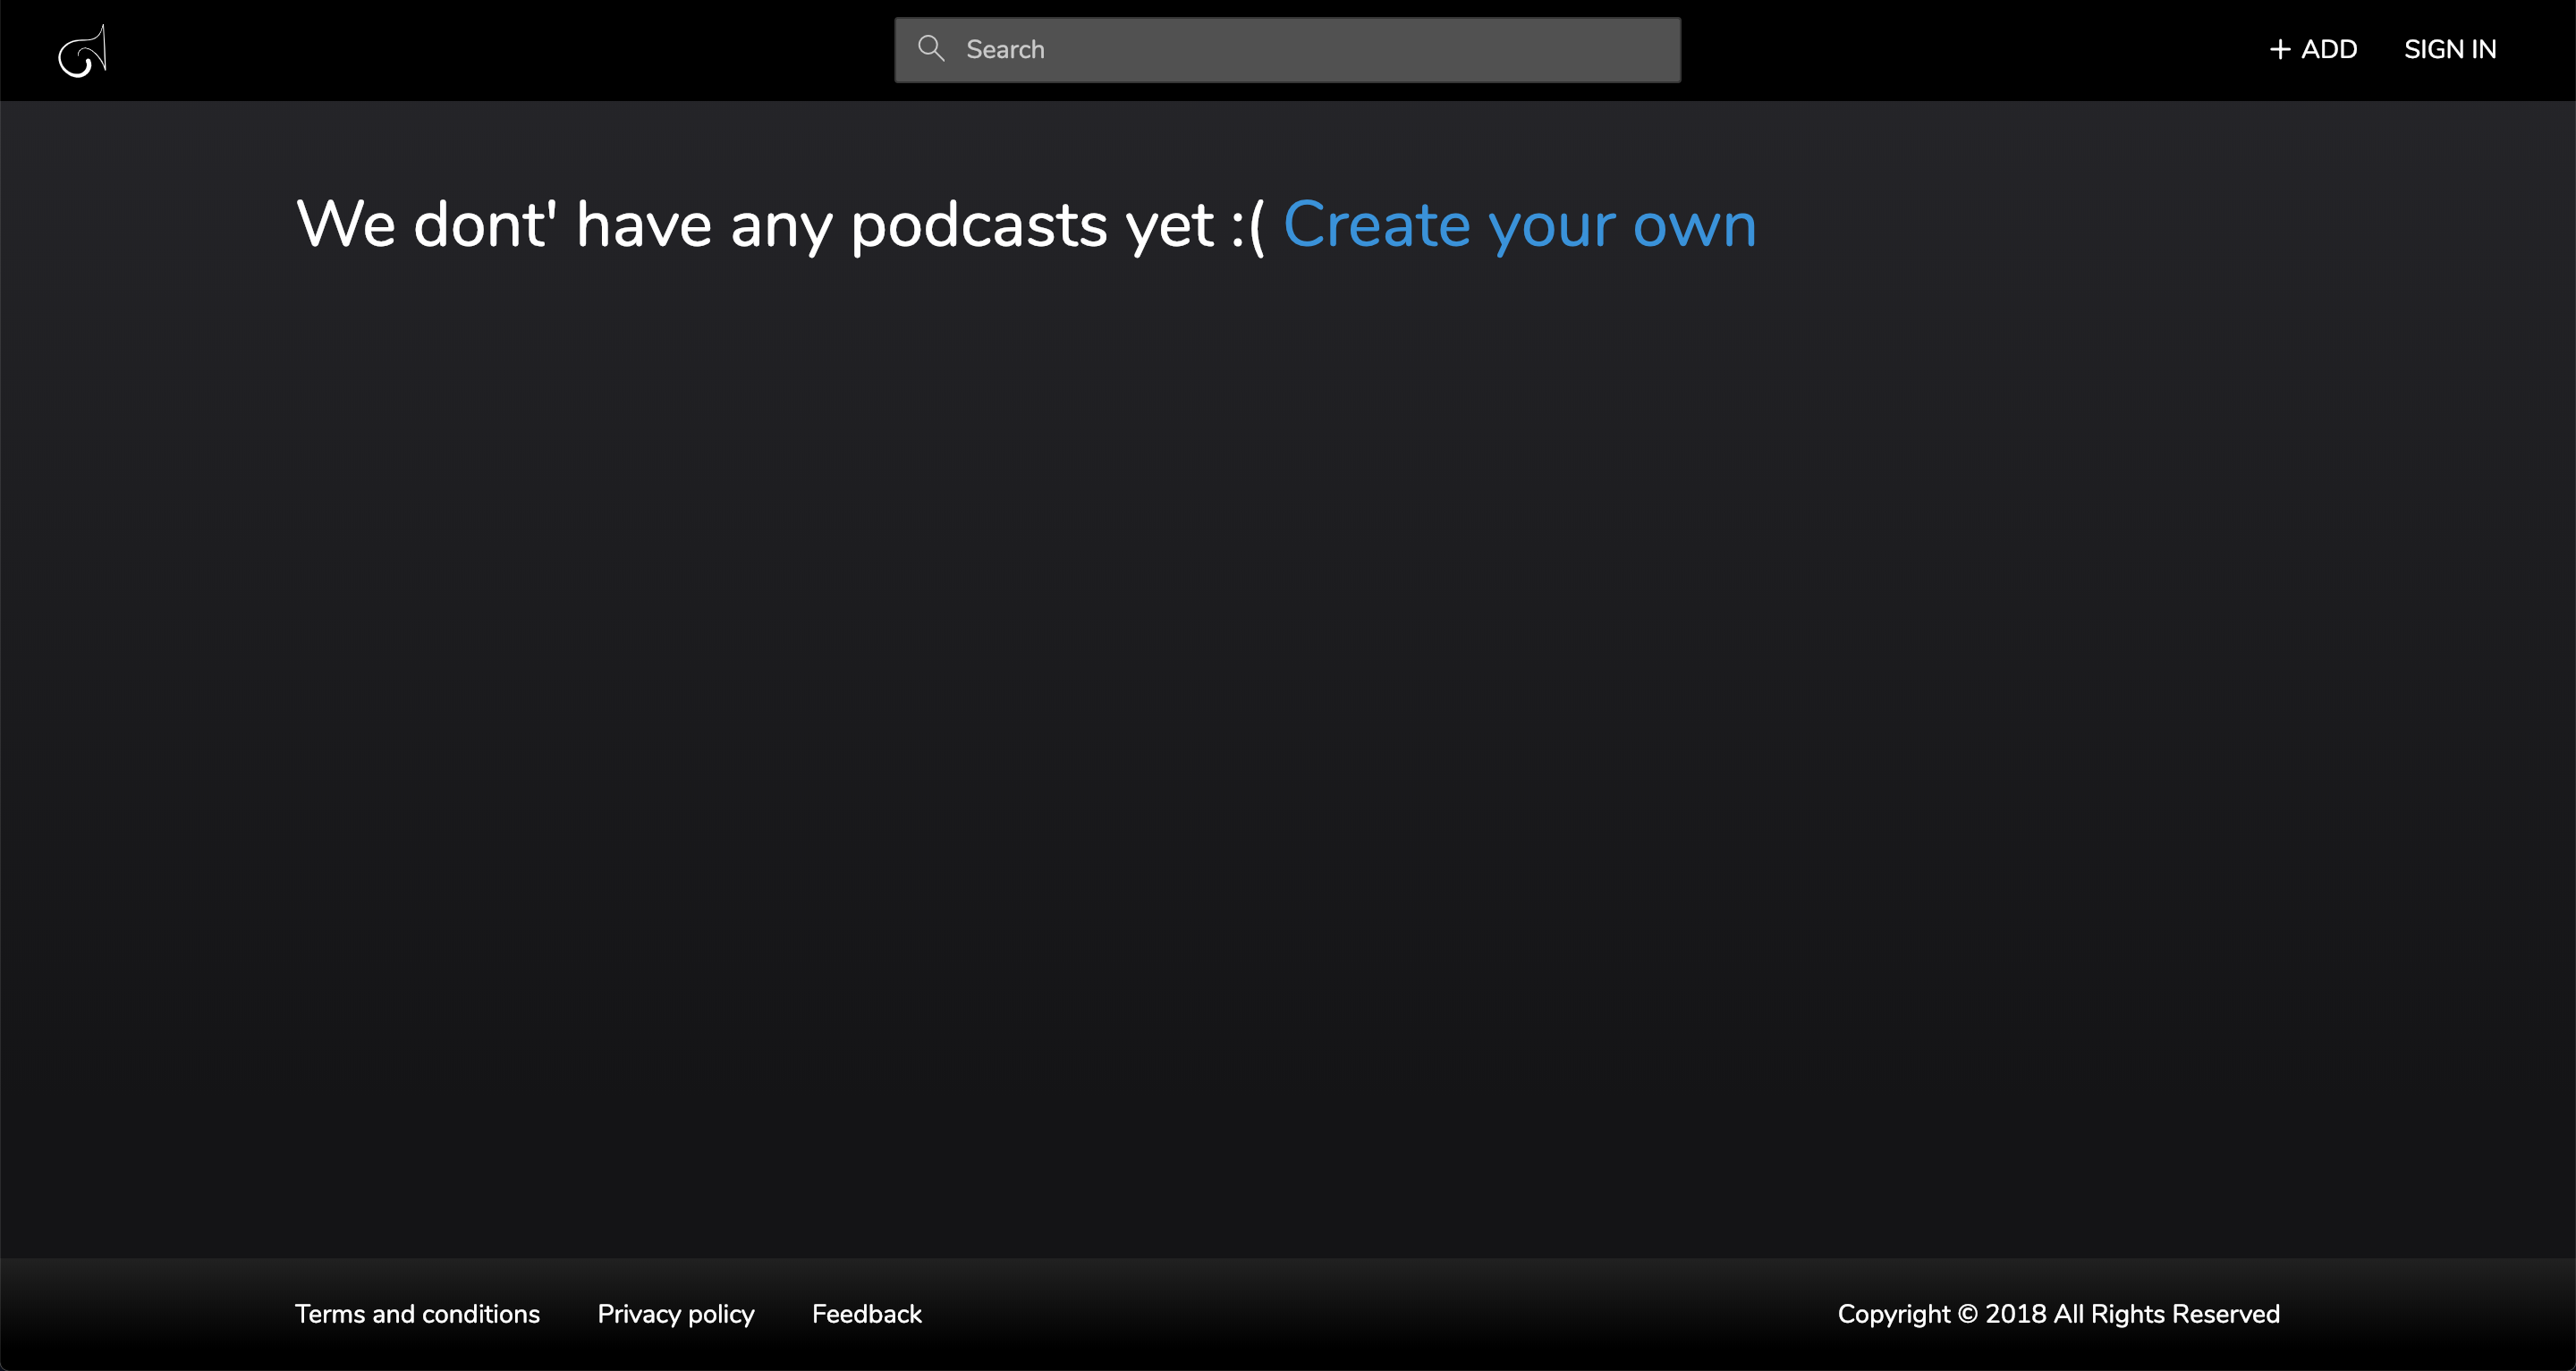Open the Feedback link in the footer
The height and width of the screenshot is (1371, 2576).
pos(866,1314)
